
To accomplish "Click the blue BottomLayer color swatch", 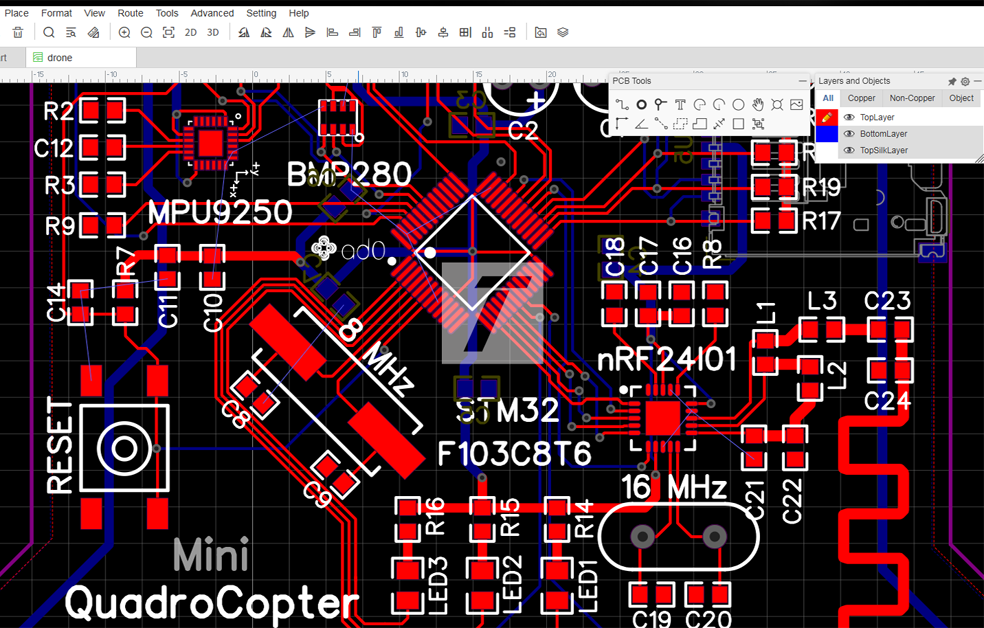I will 827,134.
